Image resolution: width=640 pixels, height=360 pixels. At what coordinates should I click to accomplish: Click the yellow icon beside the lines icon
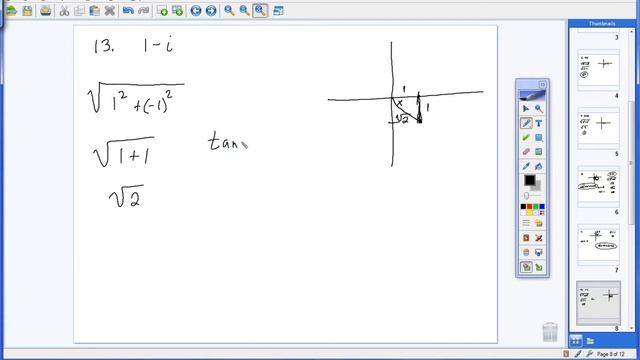pyautogui.click(x=539, y=223)
